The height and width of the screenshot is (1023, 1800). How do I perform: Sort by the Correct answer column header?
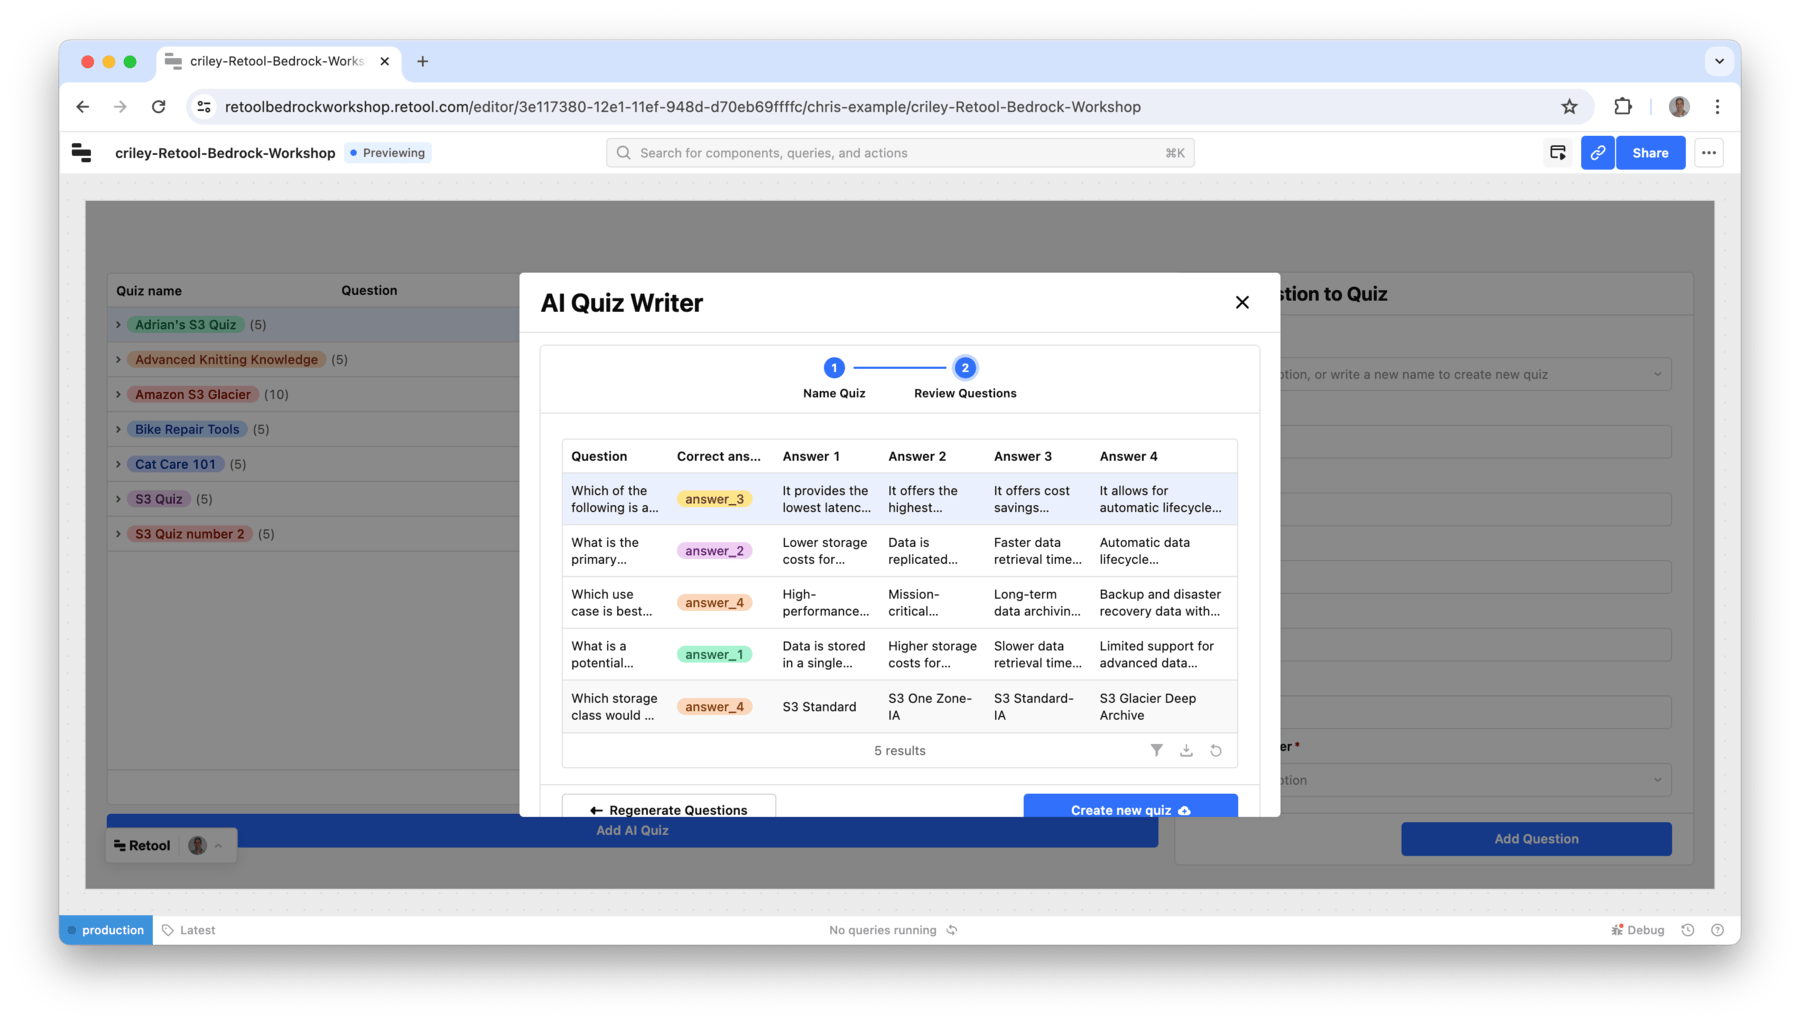(x=719, y=456)
